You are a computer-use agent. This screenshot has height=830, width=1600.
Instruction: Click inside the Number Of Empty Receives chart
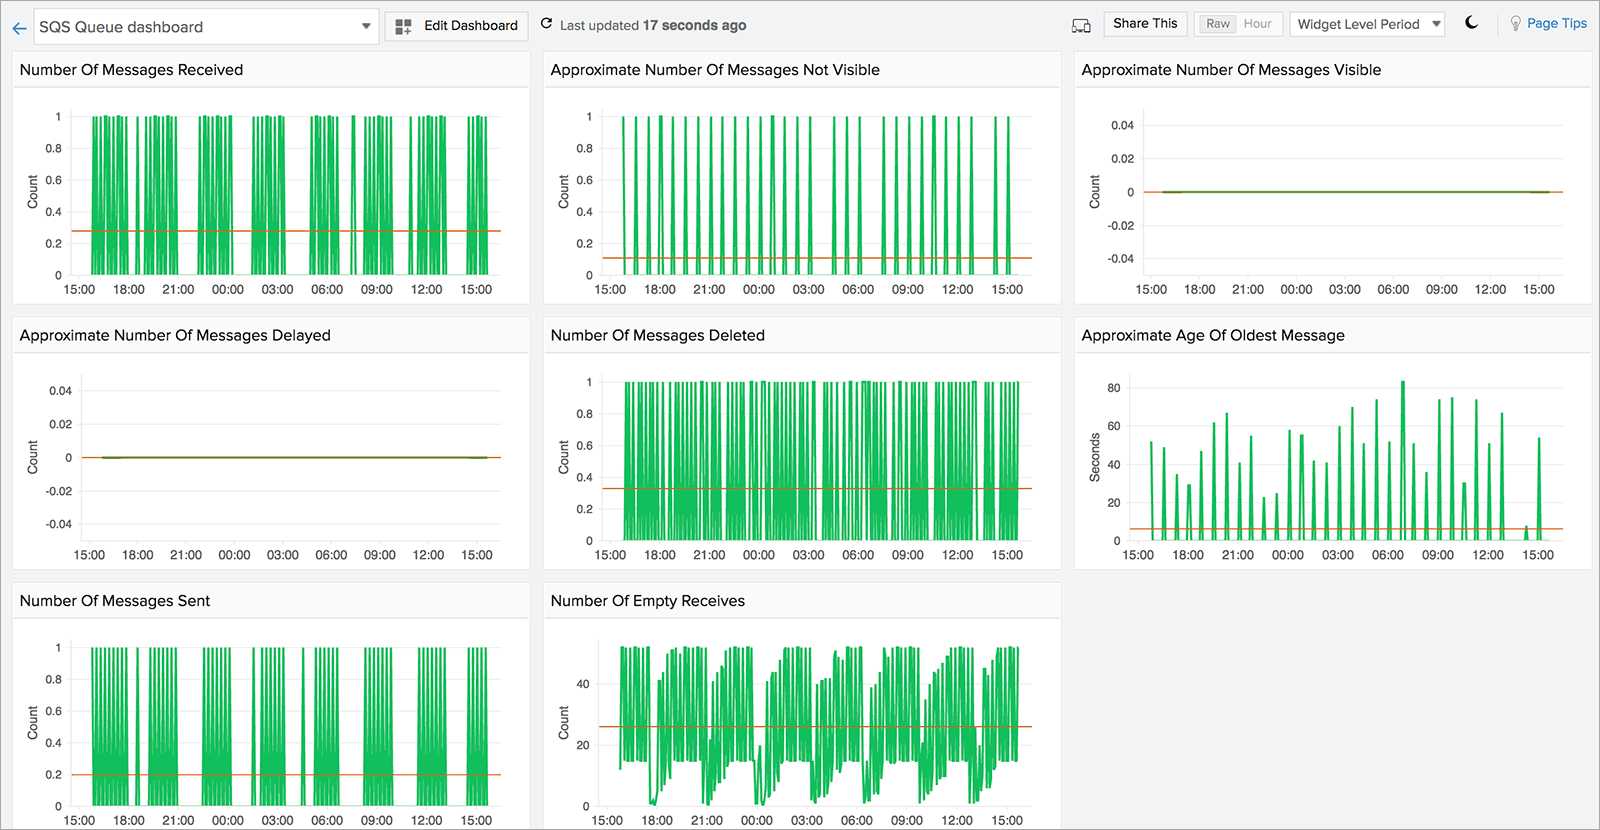pyautogui.click(x=815, y=725)
